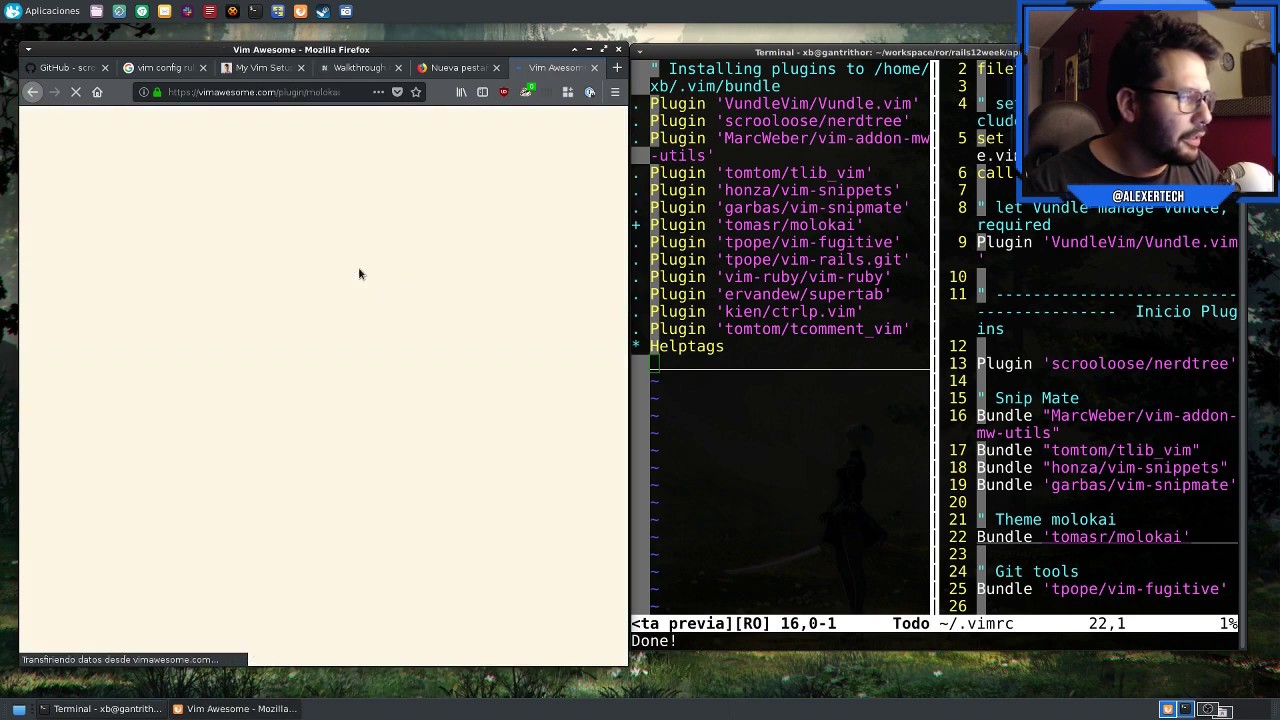Toggle the Firefox sidebar

tap(482, 92)
